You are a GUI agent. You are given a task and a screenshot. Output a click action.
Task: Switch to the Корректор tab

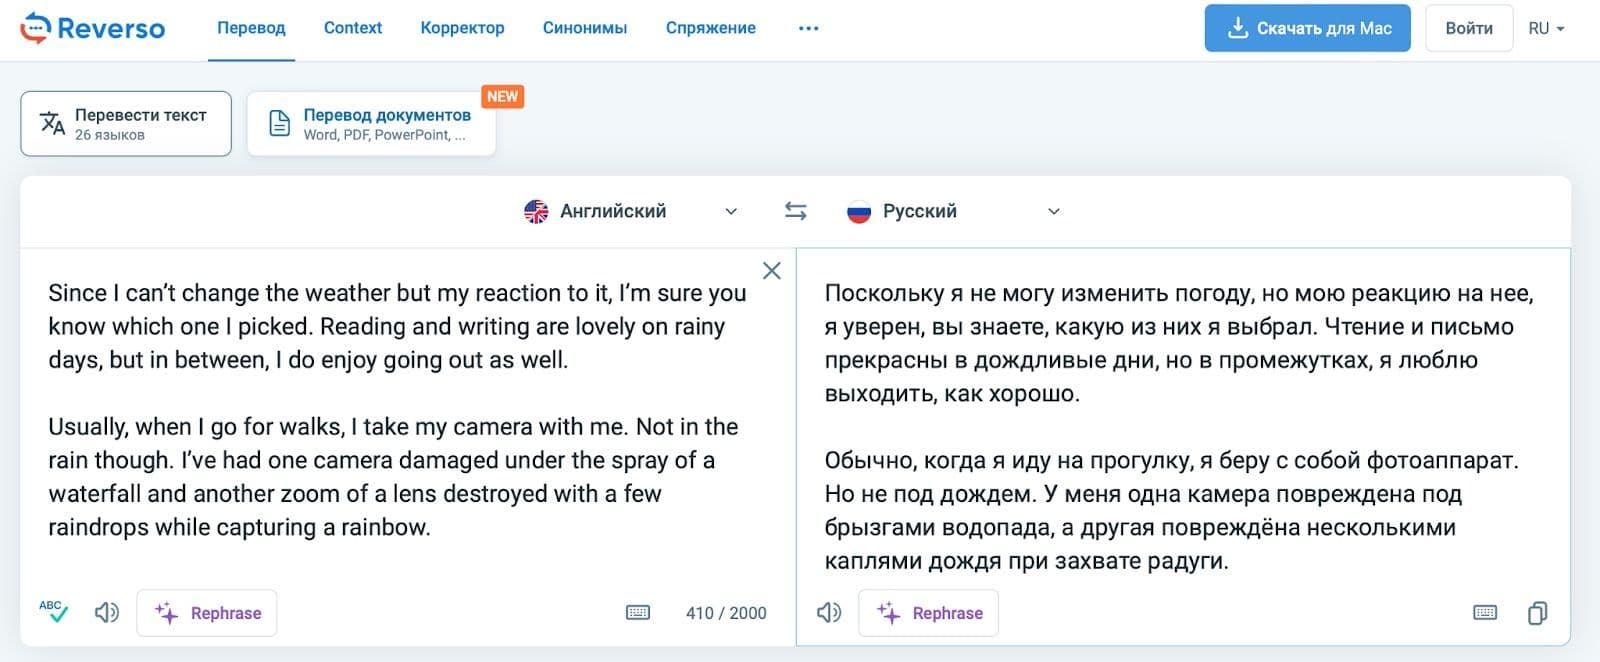pos(462,28)
